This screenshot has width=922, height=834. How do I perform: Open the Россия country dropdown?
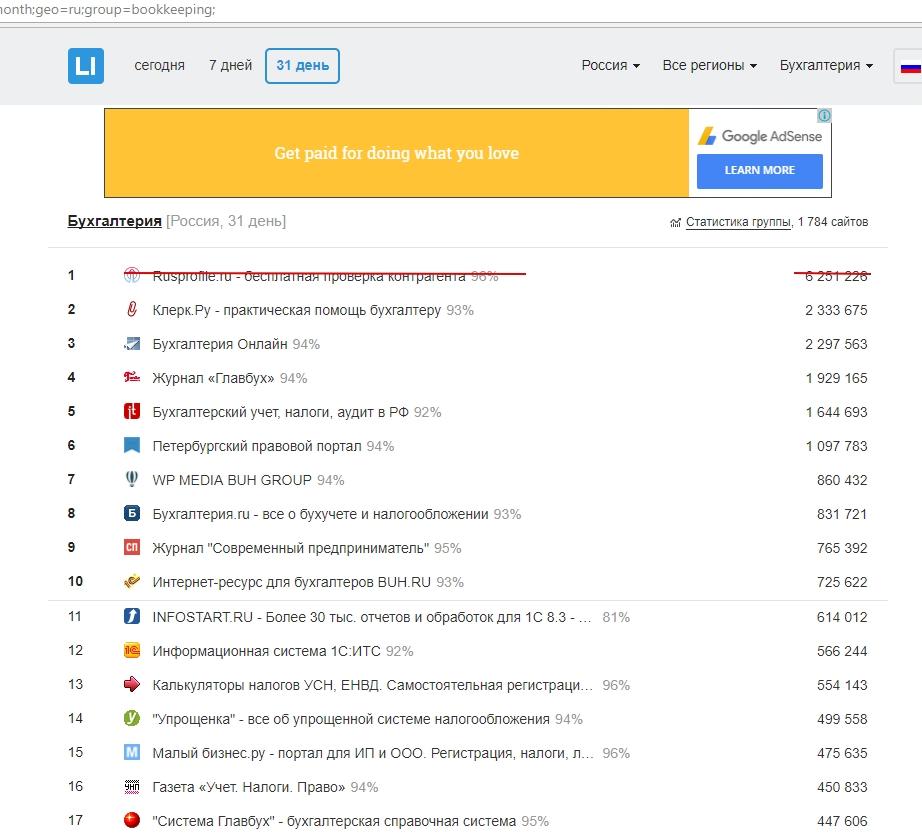(610, 65)
